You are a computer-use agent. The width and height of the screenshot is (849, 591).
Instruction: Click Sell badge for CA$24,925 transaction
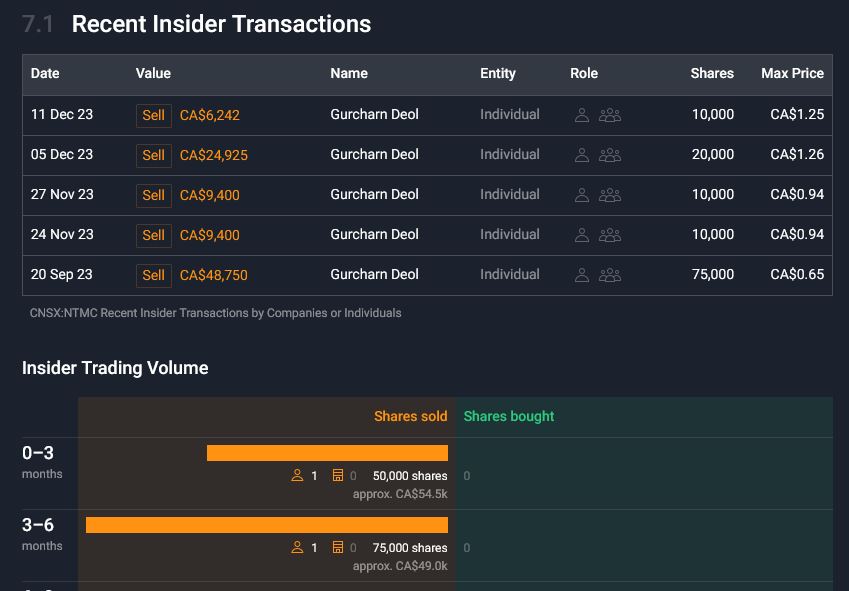tap(153, 155)
